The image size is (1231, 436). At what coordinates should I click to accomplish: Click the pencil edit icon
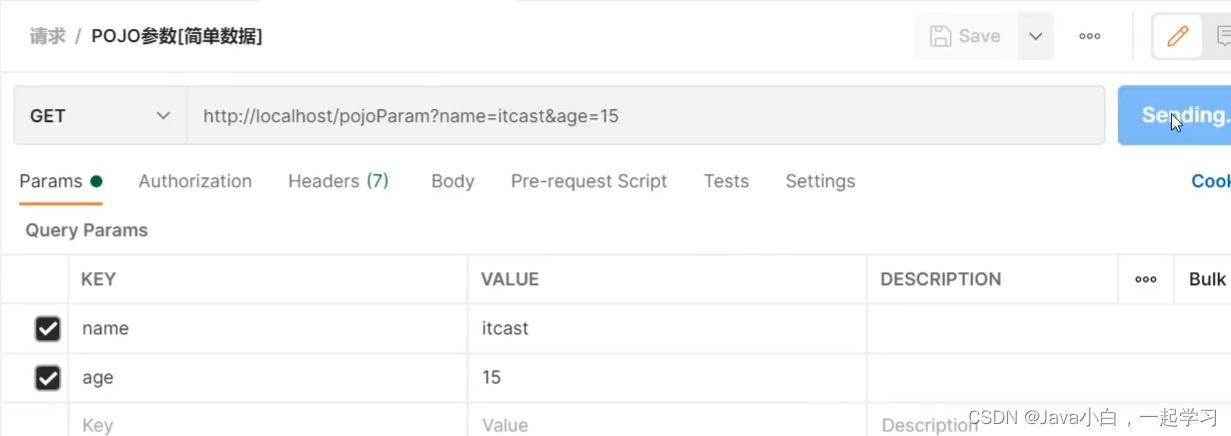coord(1177,37)
